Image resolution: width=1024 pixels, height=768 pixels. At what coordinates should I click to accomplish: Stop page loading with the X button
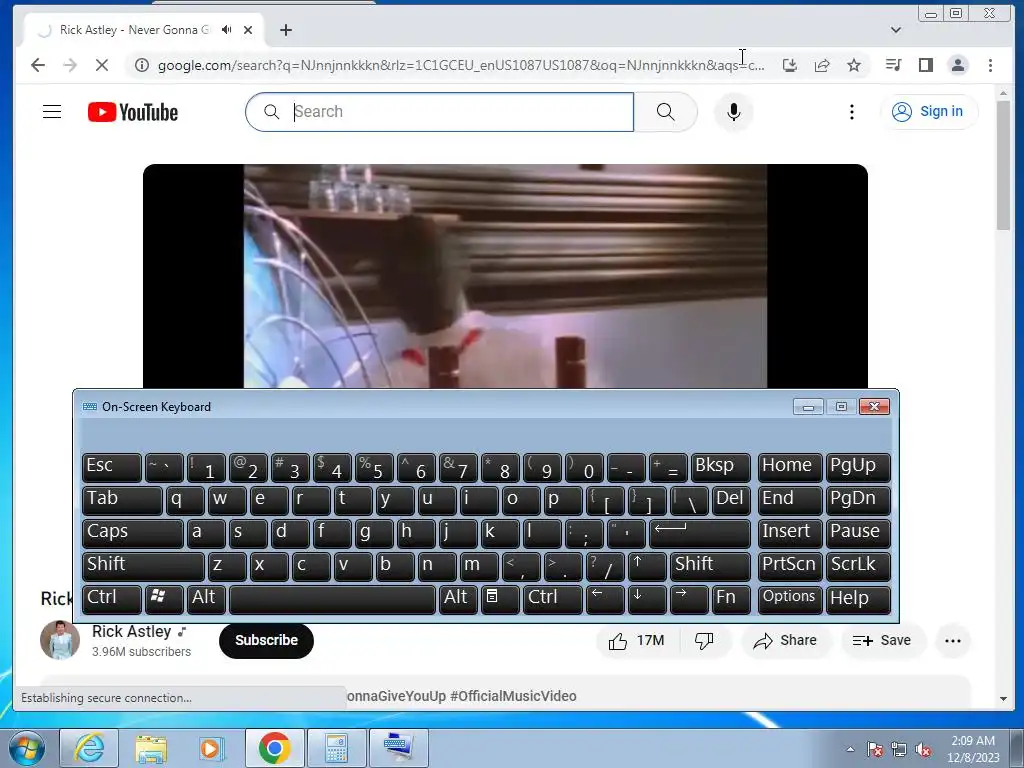point(102,65)
